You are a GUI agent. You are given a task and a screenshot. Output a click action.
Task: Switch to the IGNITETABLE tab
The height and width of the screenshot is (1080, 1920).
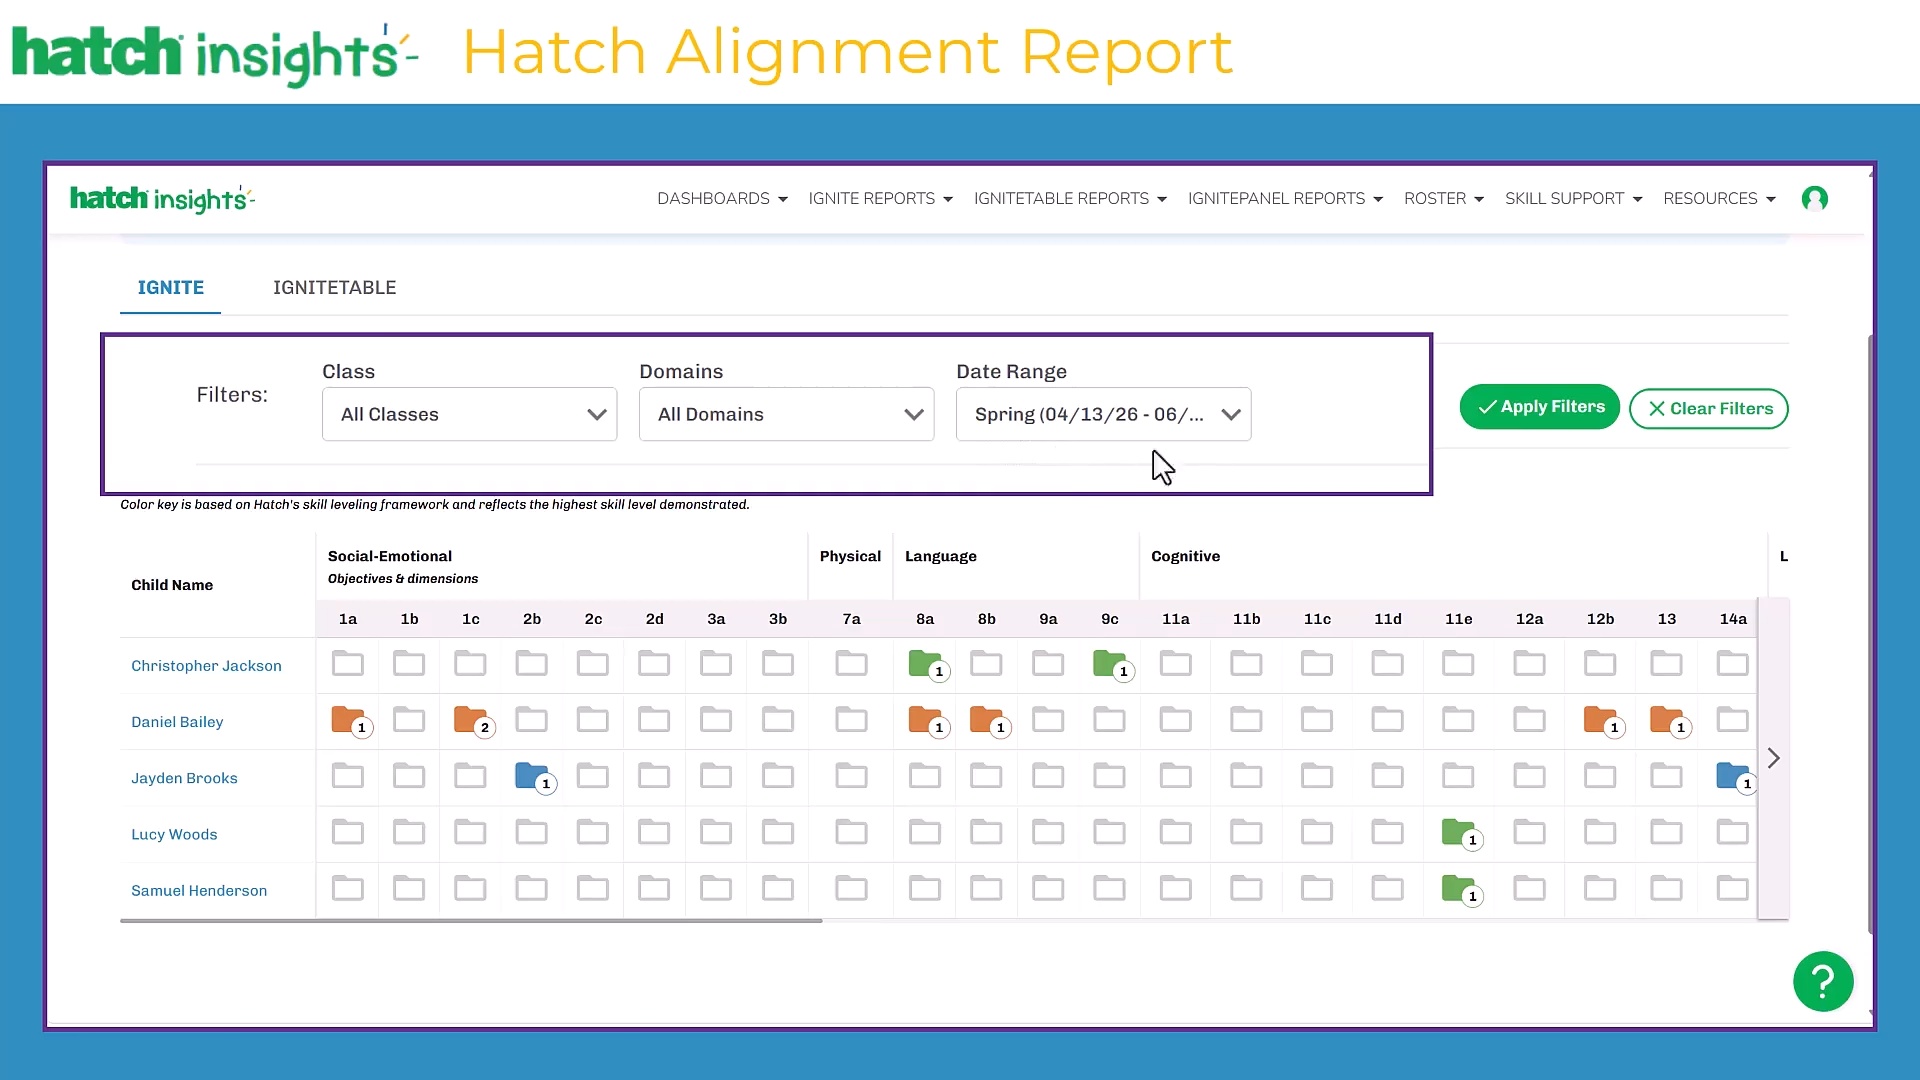coord(334,288)
